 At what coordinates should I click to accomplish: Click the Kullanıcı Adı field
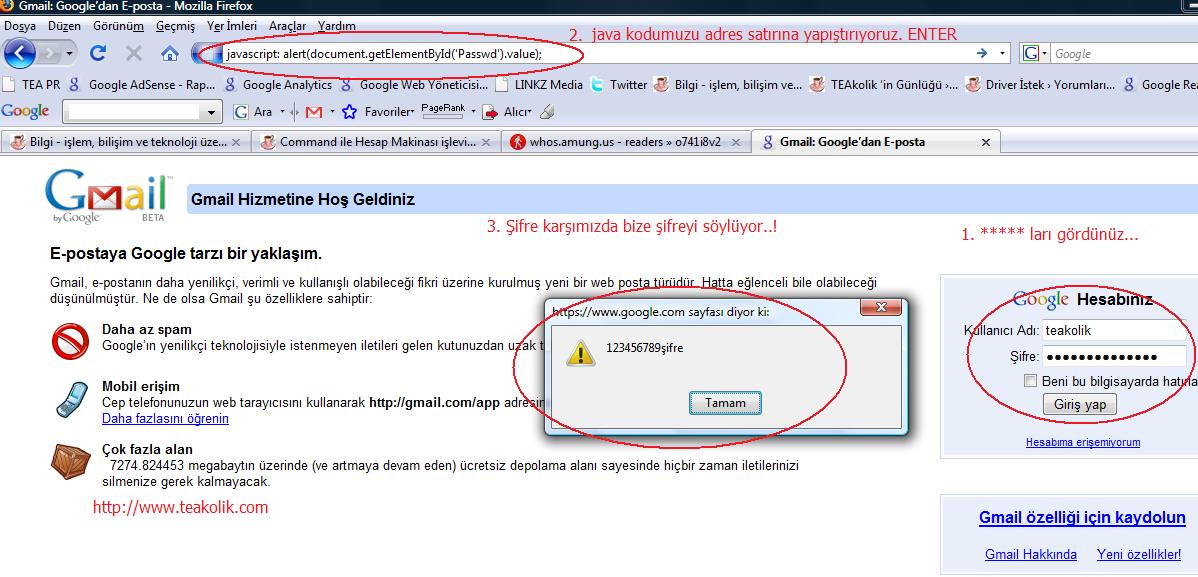(1113, 330)
